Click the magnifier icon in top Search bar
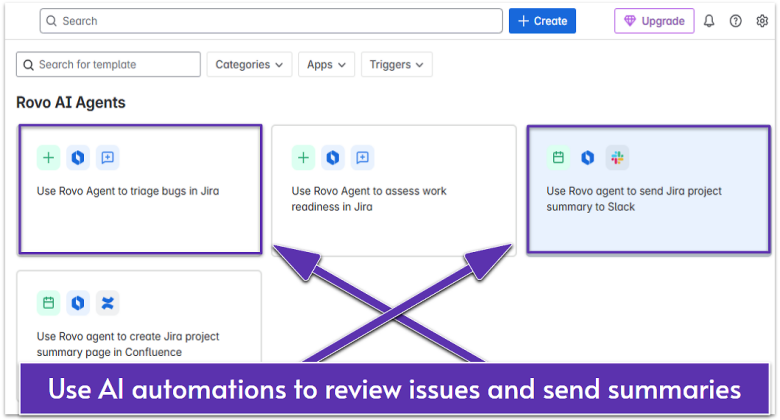The image size is (780, 420). click(x=51, y=21)
